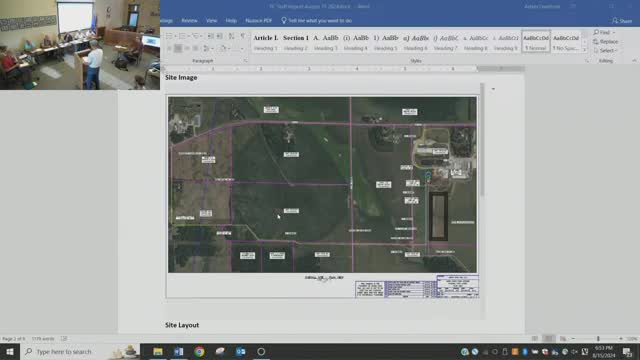Apply the Article I. Heading 1 style
The image size is (640, 360).
[x=266, y=42]
